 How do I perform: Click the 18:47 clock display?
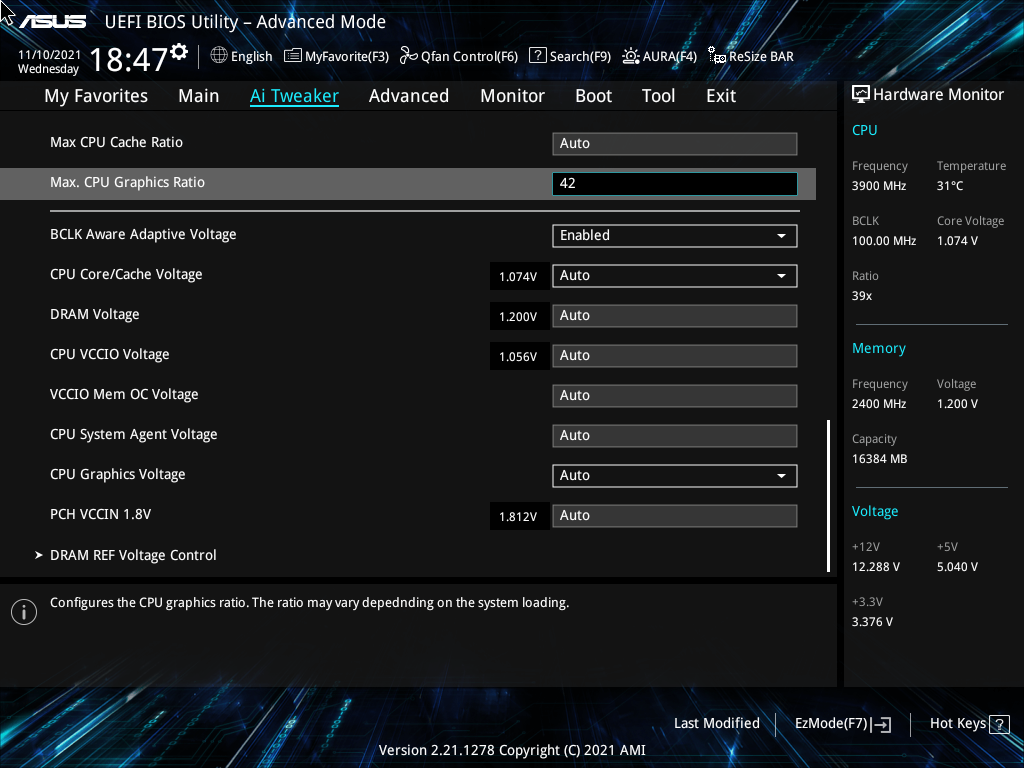[x=128, y=59]
